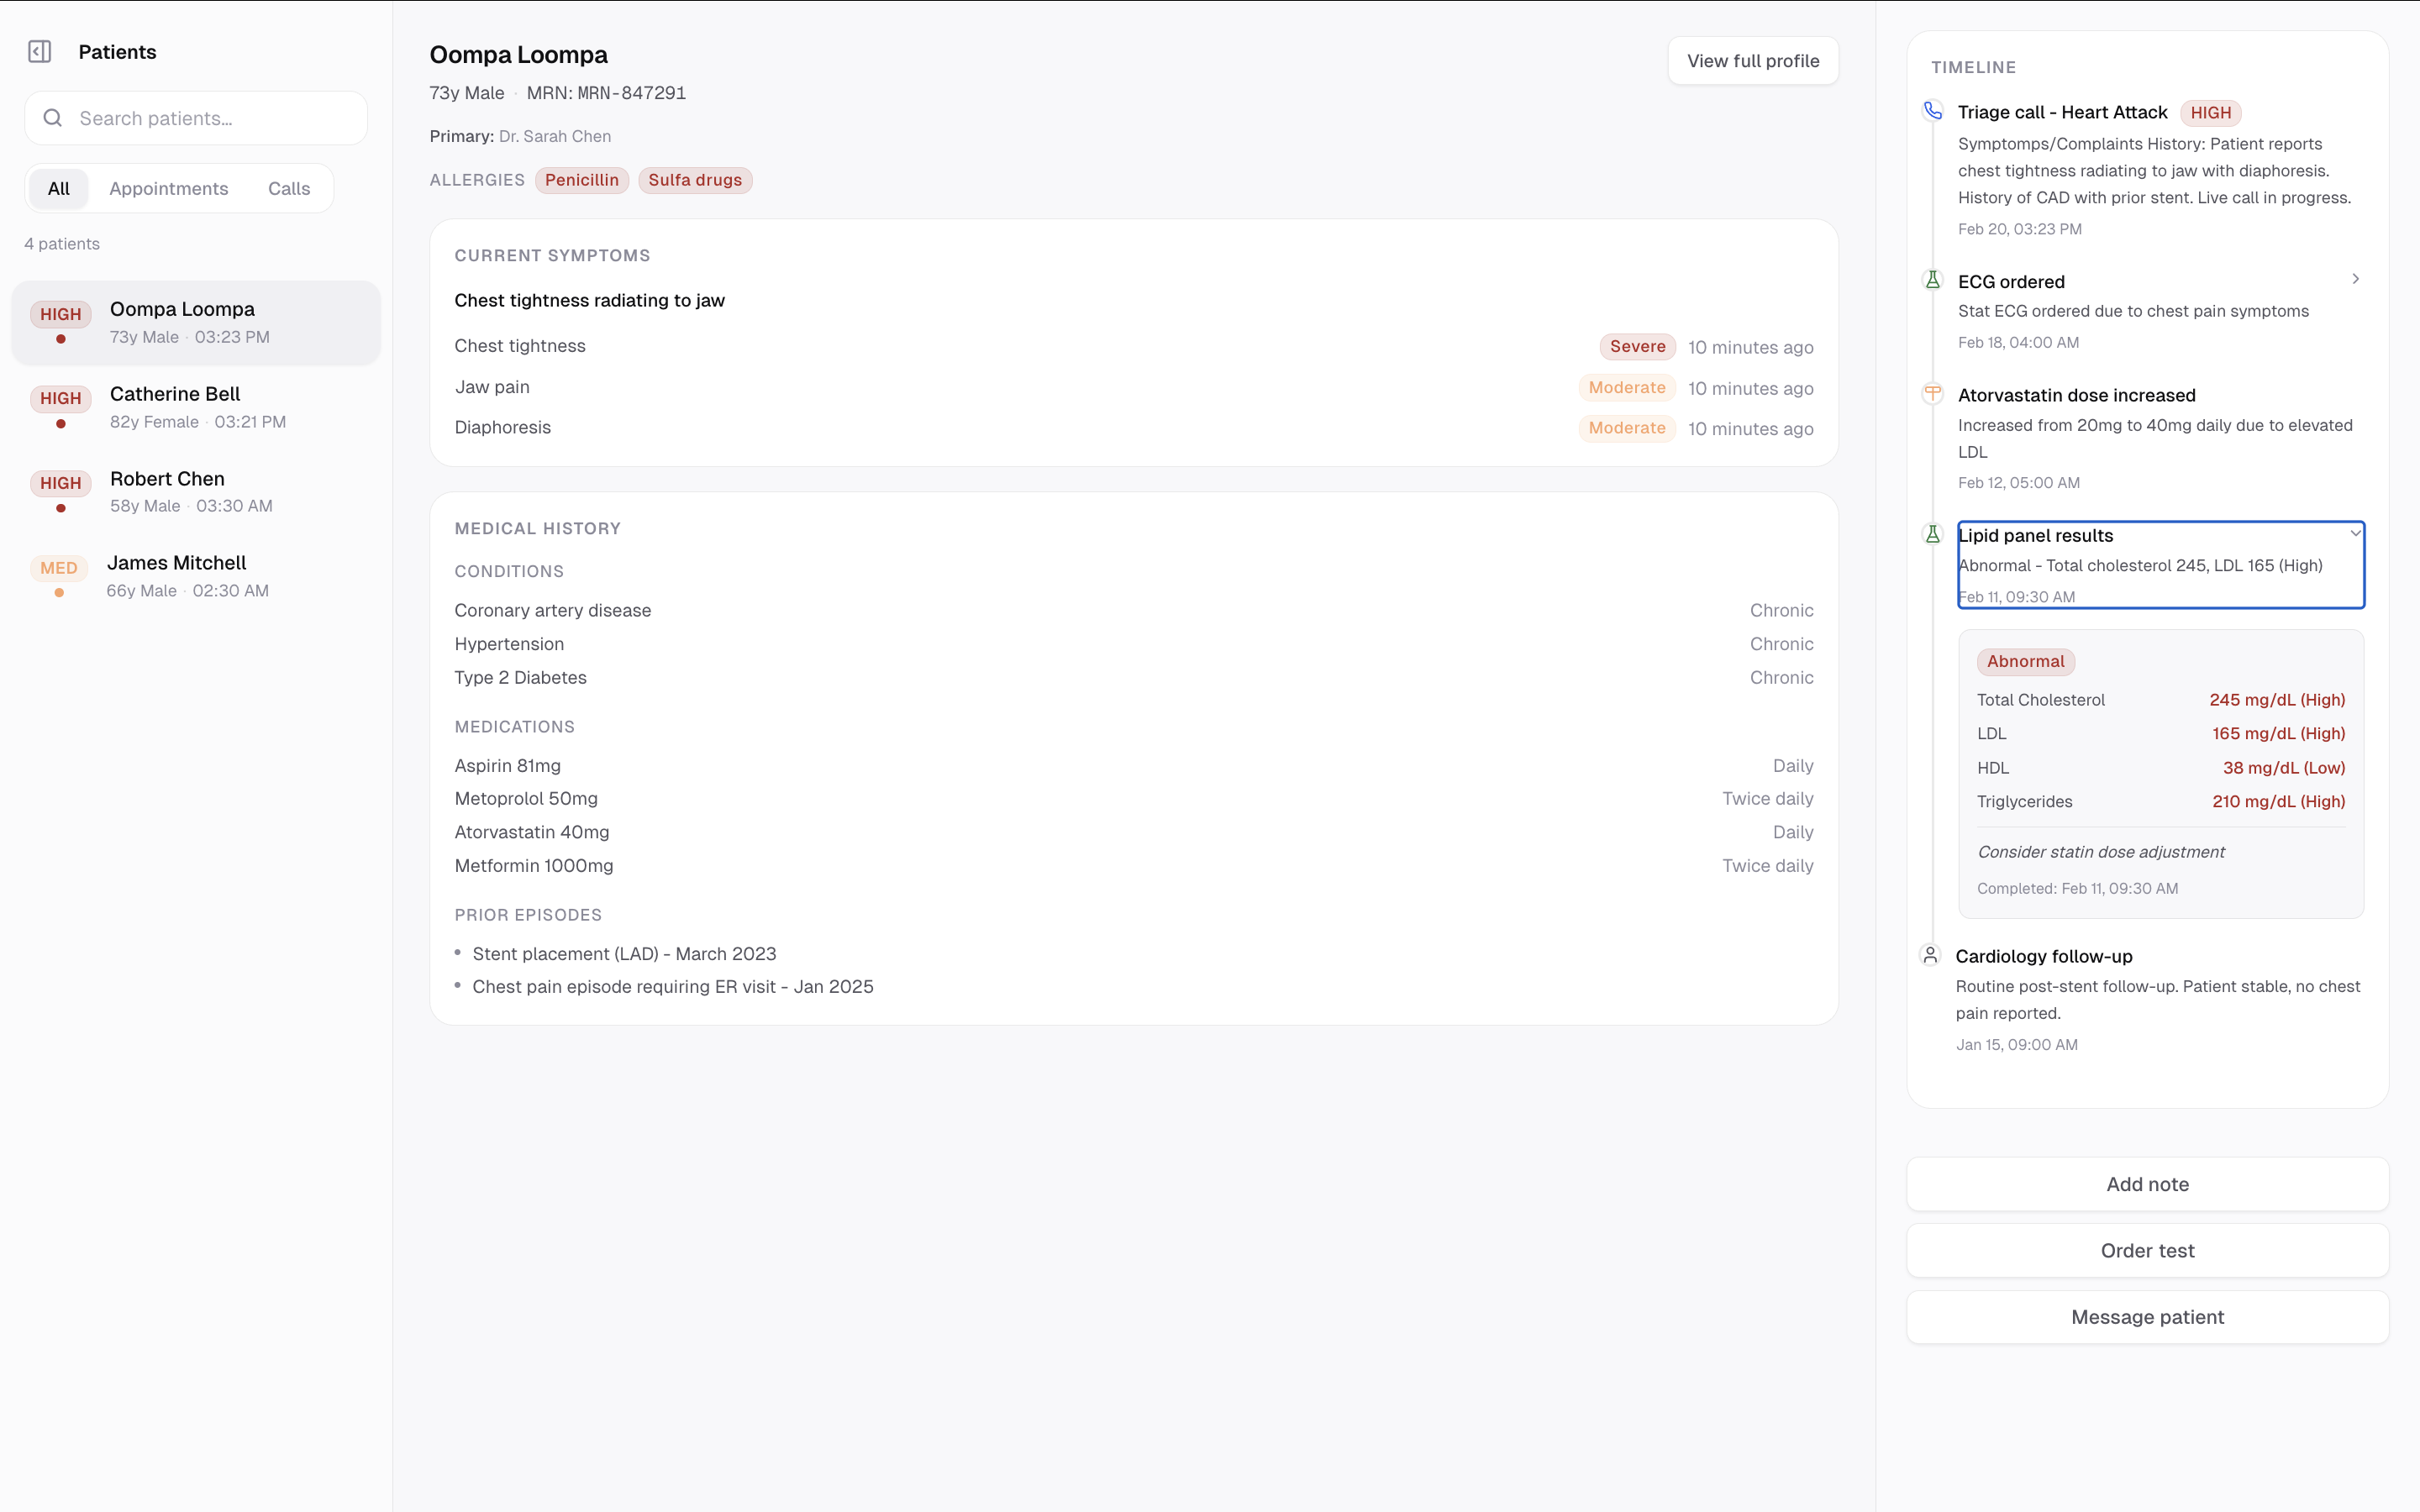The image size is (2420, 1512).
Task: Click the phone icon for Triage call
Action: point(1932,111)
